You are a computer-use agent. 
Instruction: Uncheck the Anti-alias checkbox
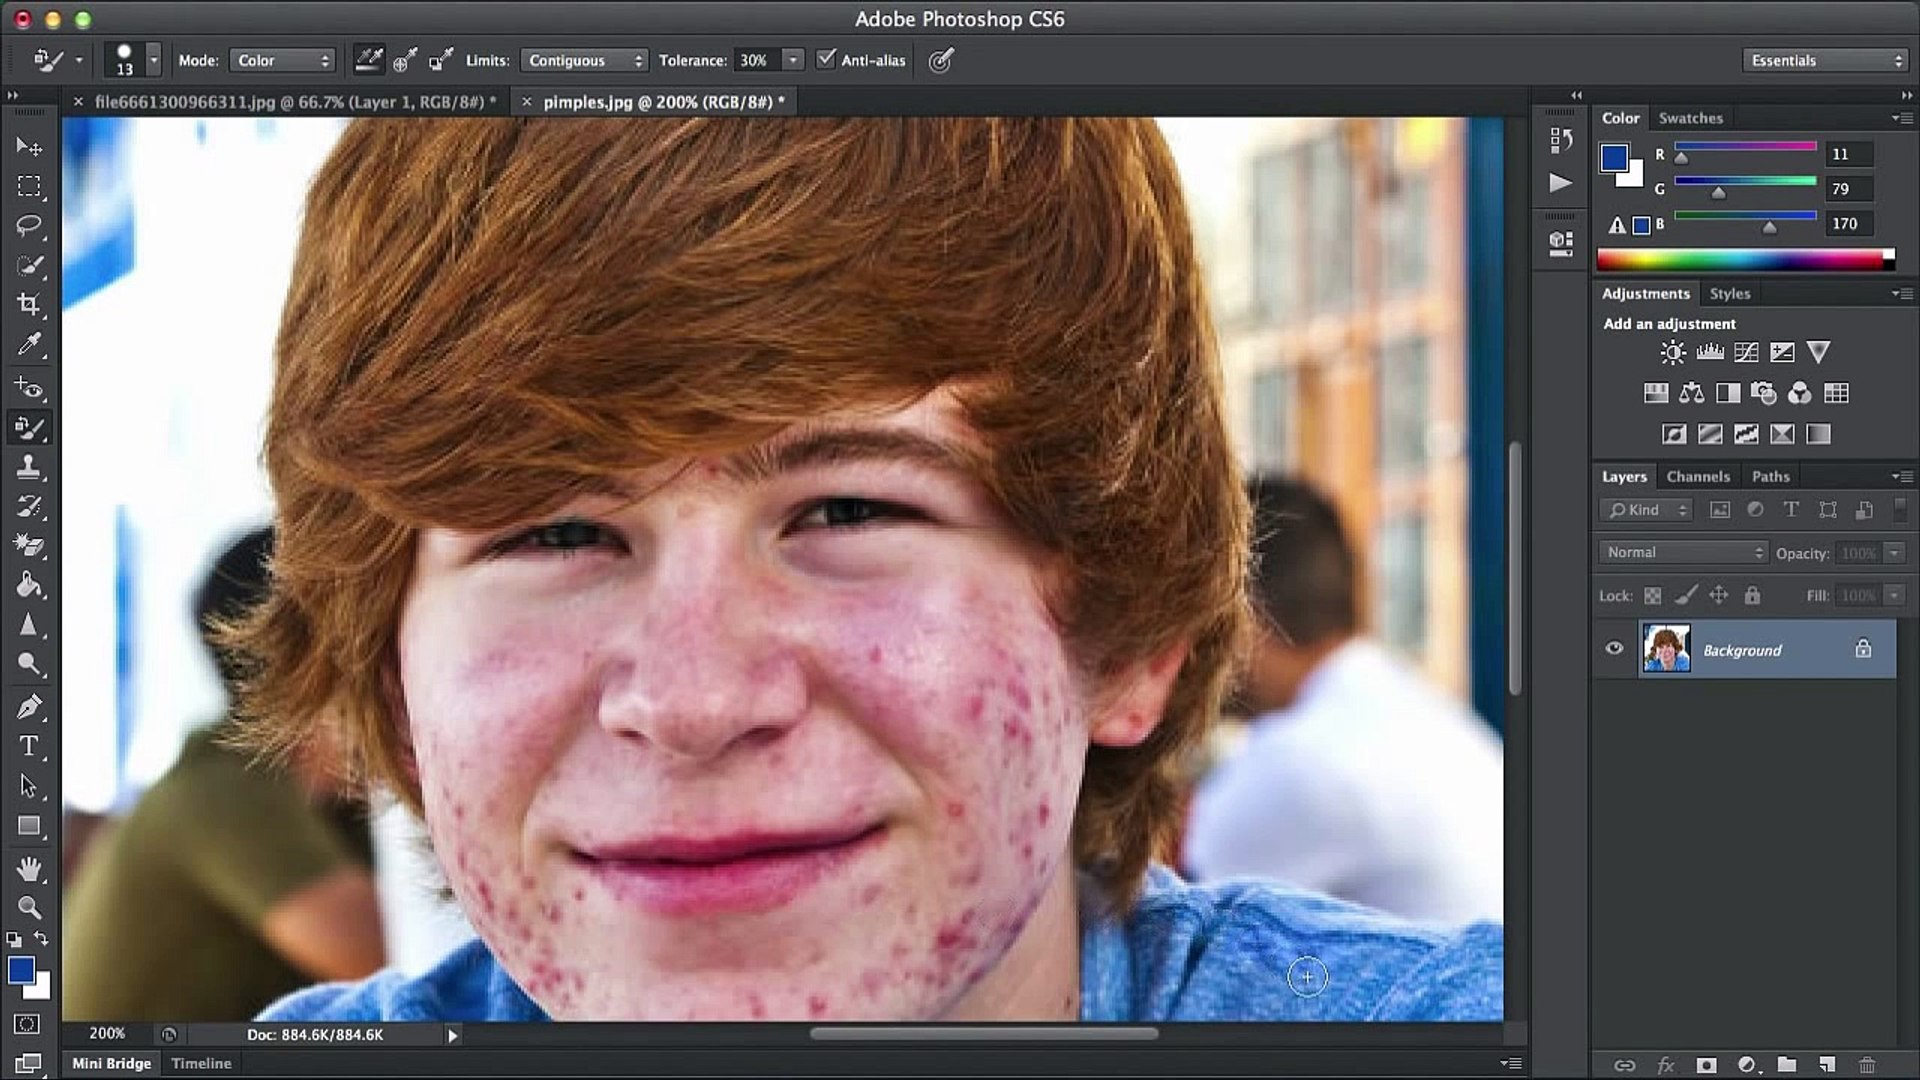tap(826, 60)
